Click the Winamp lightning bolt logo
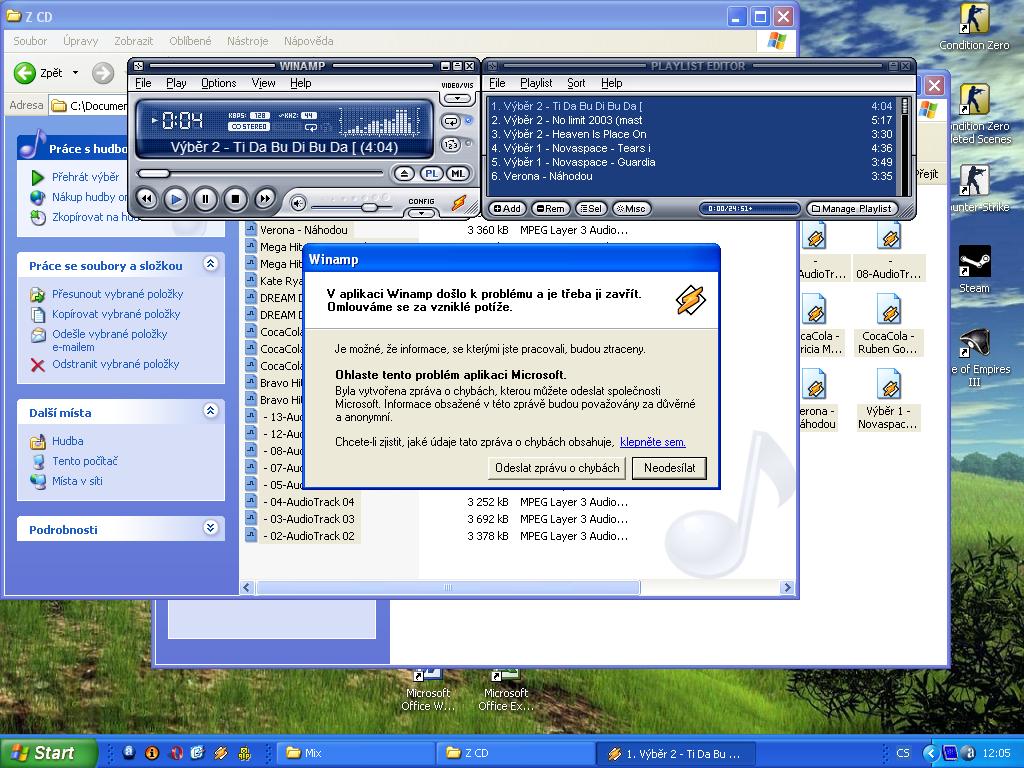This screenshot has height=768, width=1024. 458,202
